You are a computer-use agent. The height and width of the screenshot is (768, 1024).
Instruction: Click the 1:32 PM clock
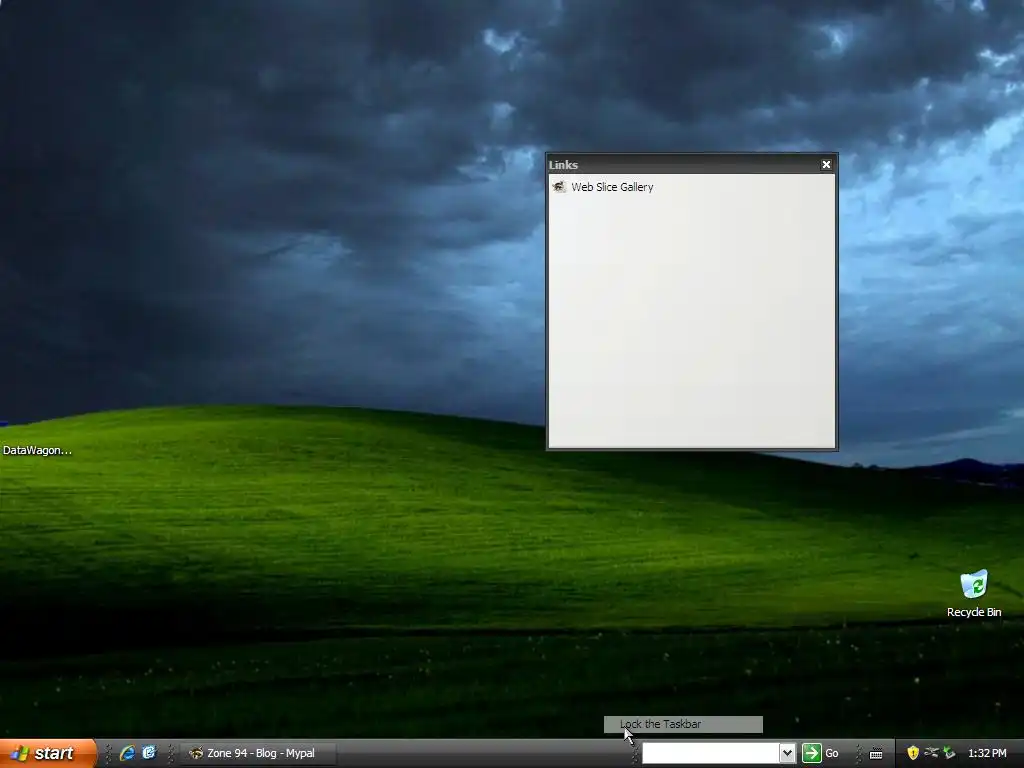(987, 753)
